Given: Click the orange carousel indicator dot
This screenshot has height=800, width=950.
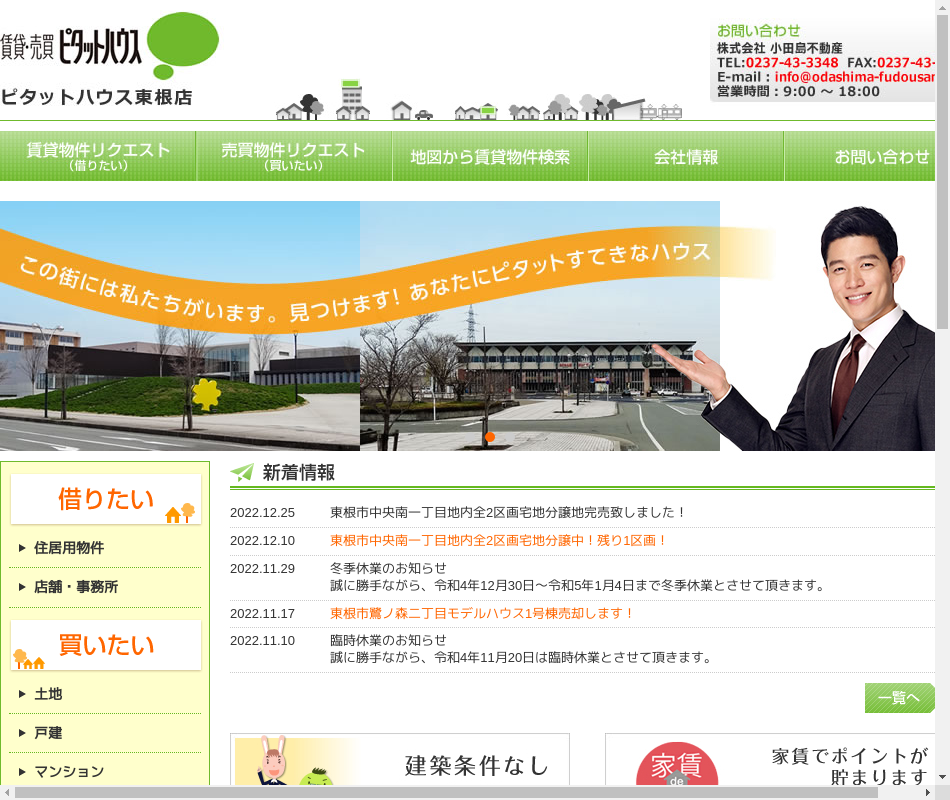Looking at the screenshot, I should coord(490,437).
